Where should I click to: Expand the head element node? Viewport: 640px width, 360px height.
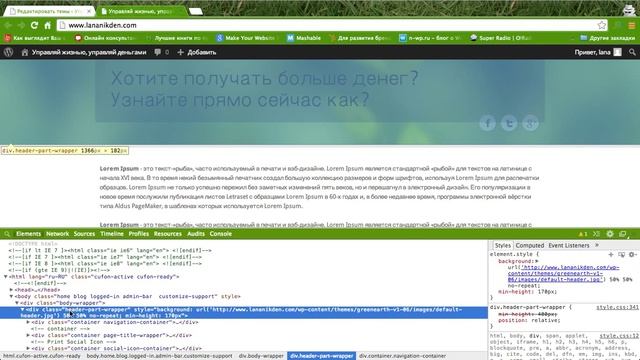click(11, 290)
